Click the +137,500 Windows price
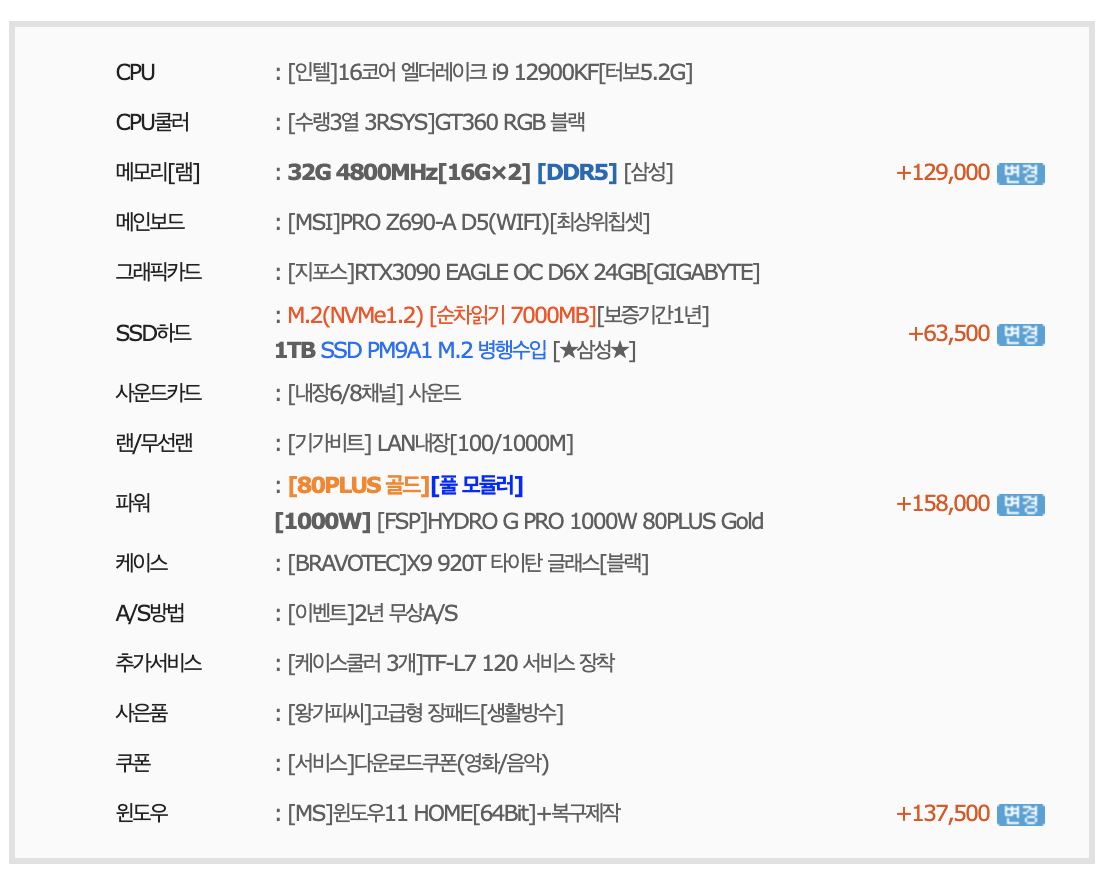The height and width of the screenshot is (876, 1110). click(942, 814)
